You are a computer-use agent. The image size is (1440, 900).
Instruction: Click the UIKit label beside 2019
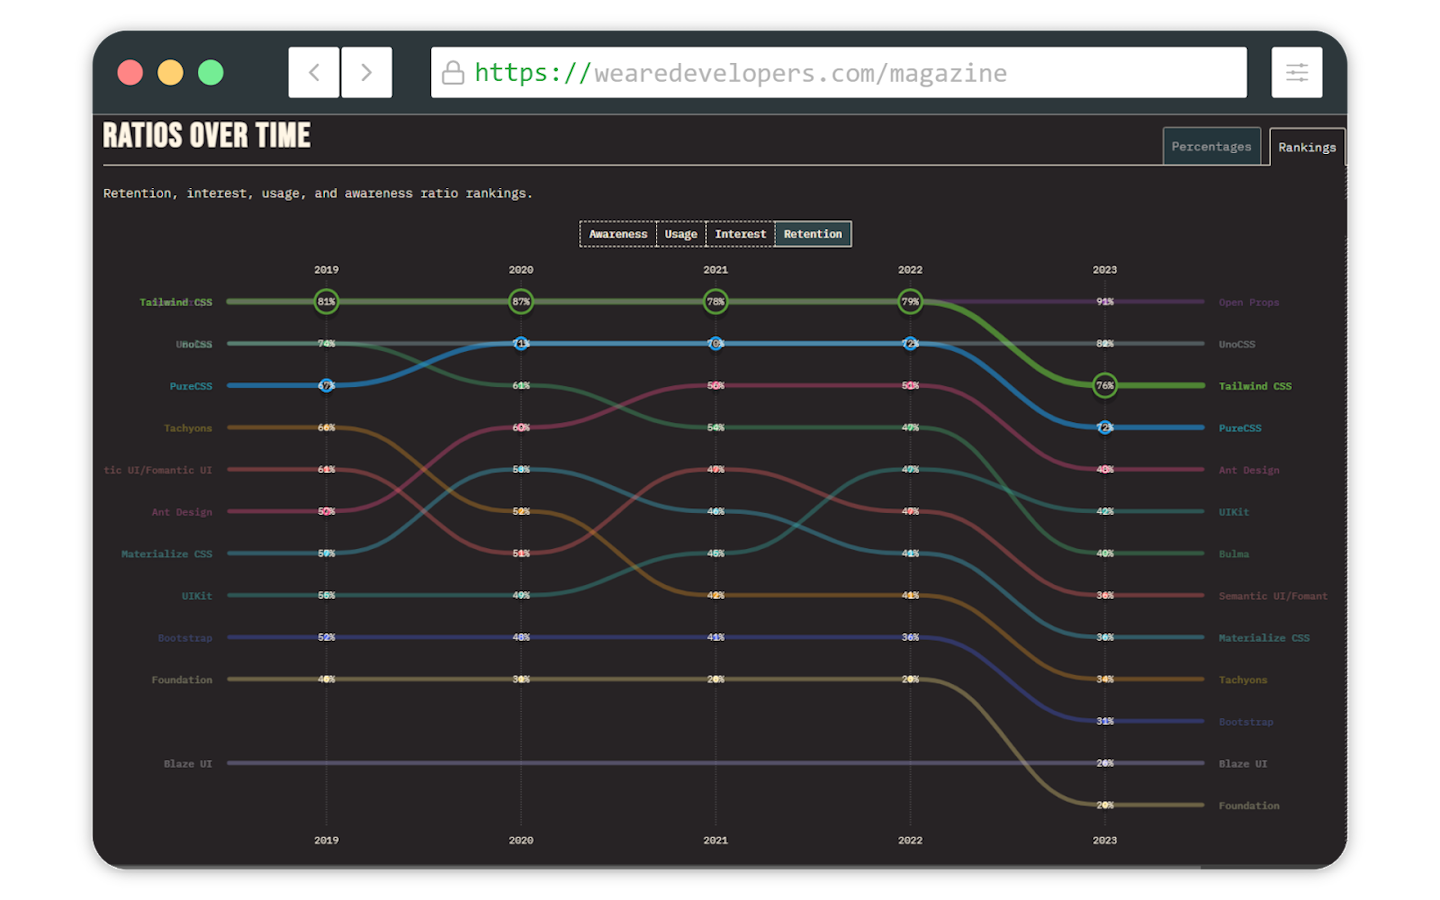click(x=197, y=596)
